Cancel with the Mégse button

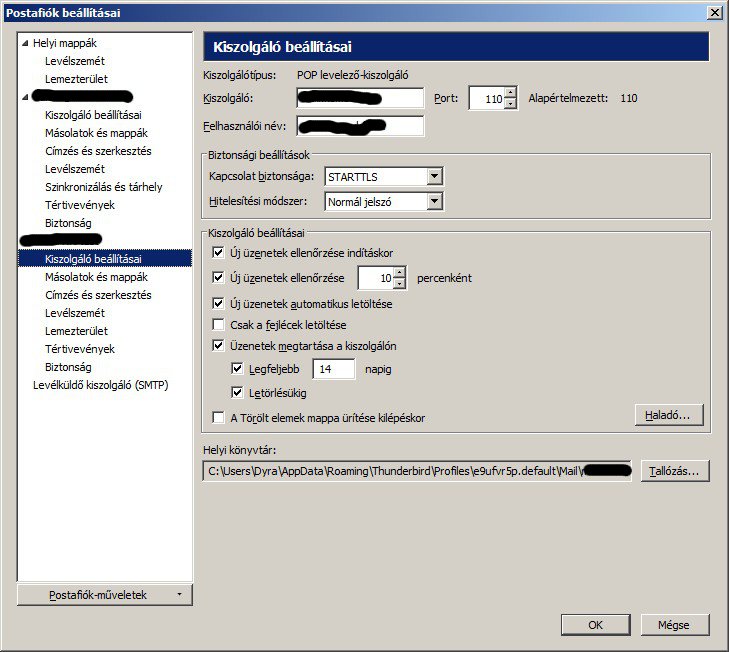[x=675, y=625]
